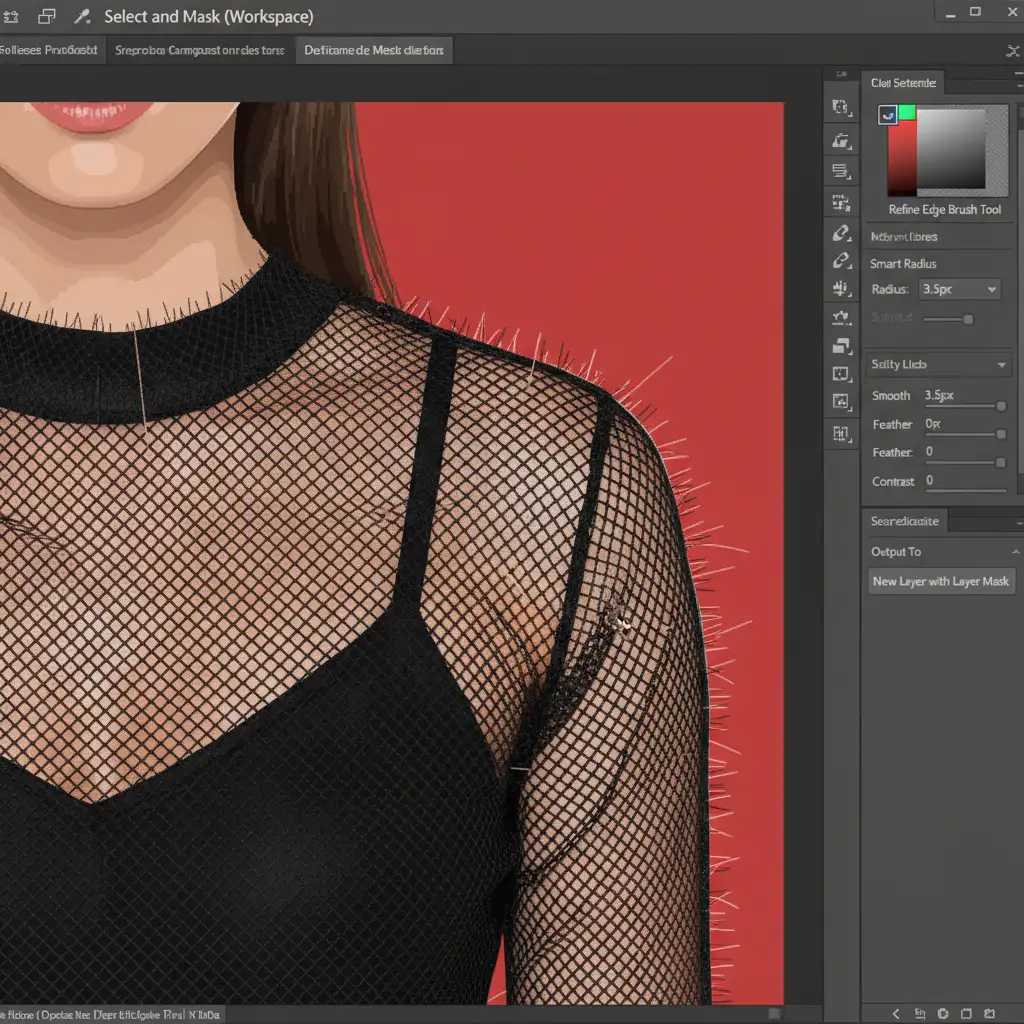Click the Smooth slider handle
Image resolution: width=1024 pixels, height=1024 pixels.
coord(1000,406)
